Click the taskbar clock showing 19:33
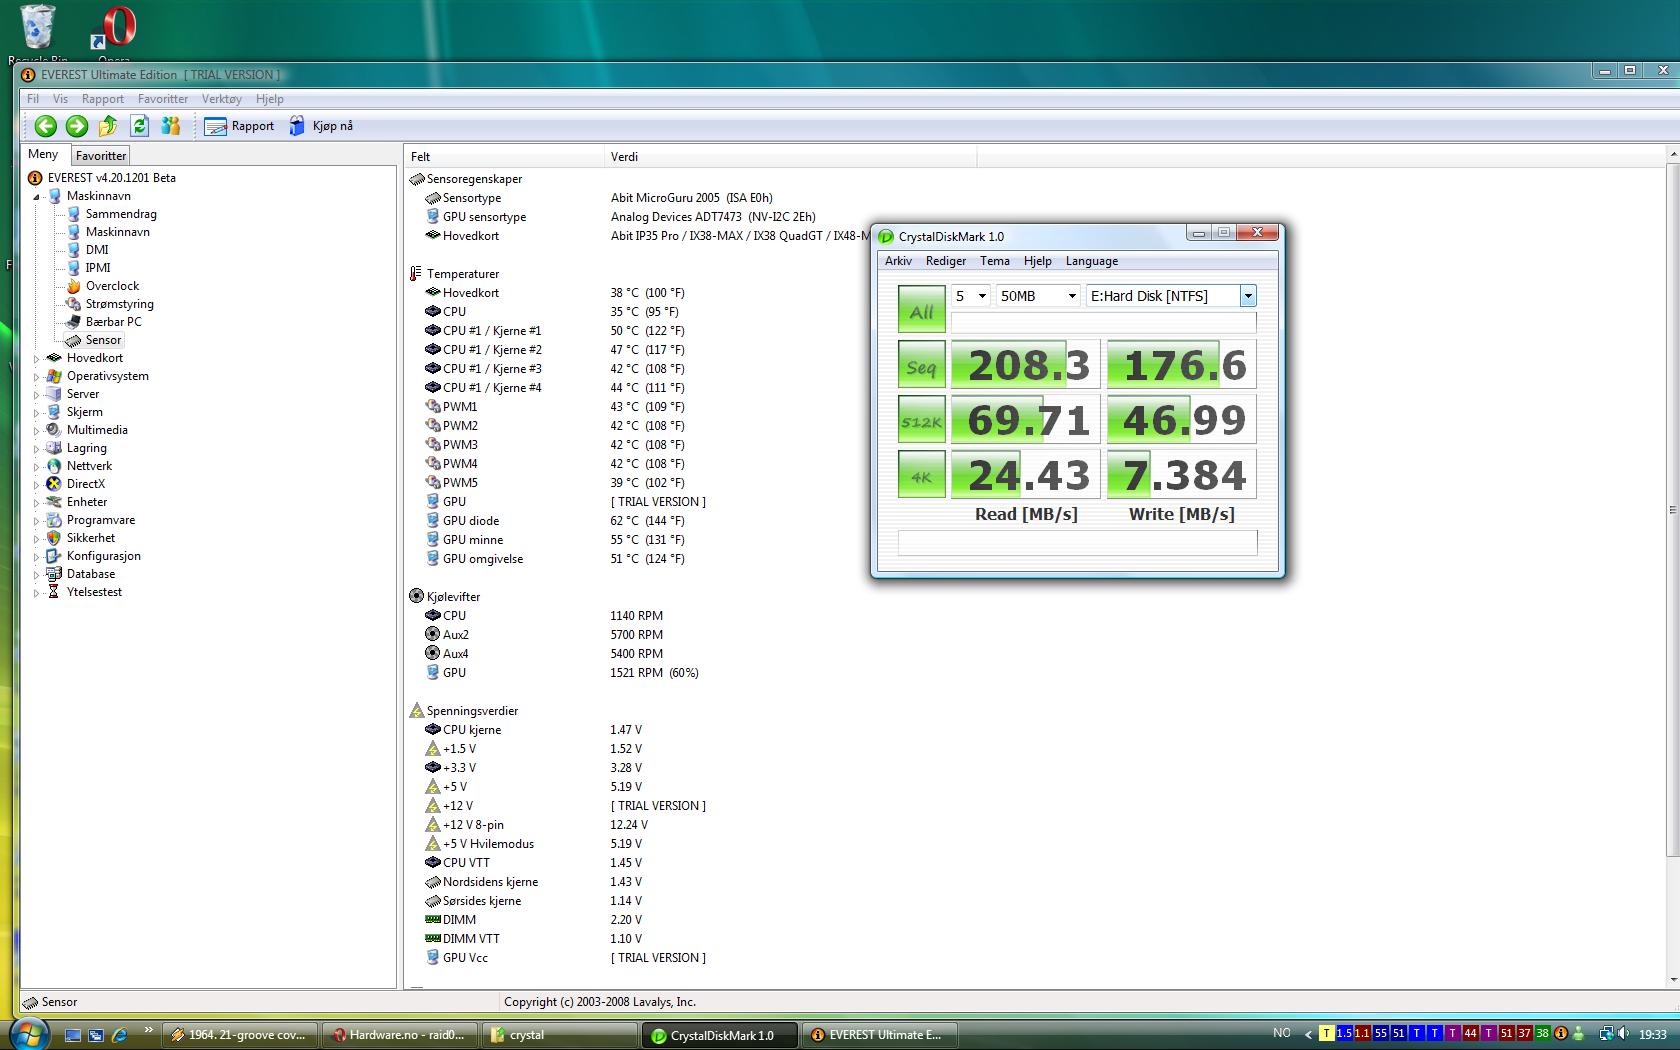 [x=1653, y=1035]
